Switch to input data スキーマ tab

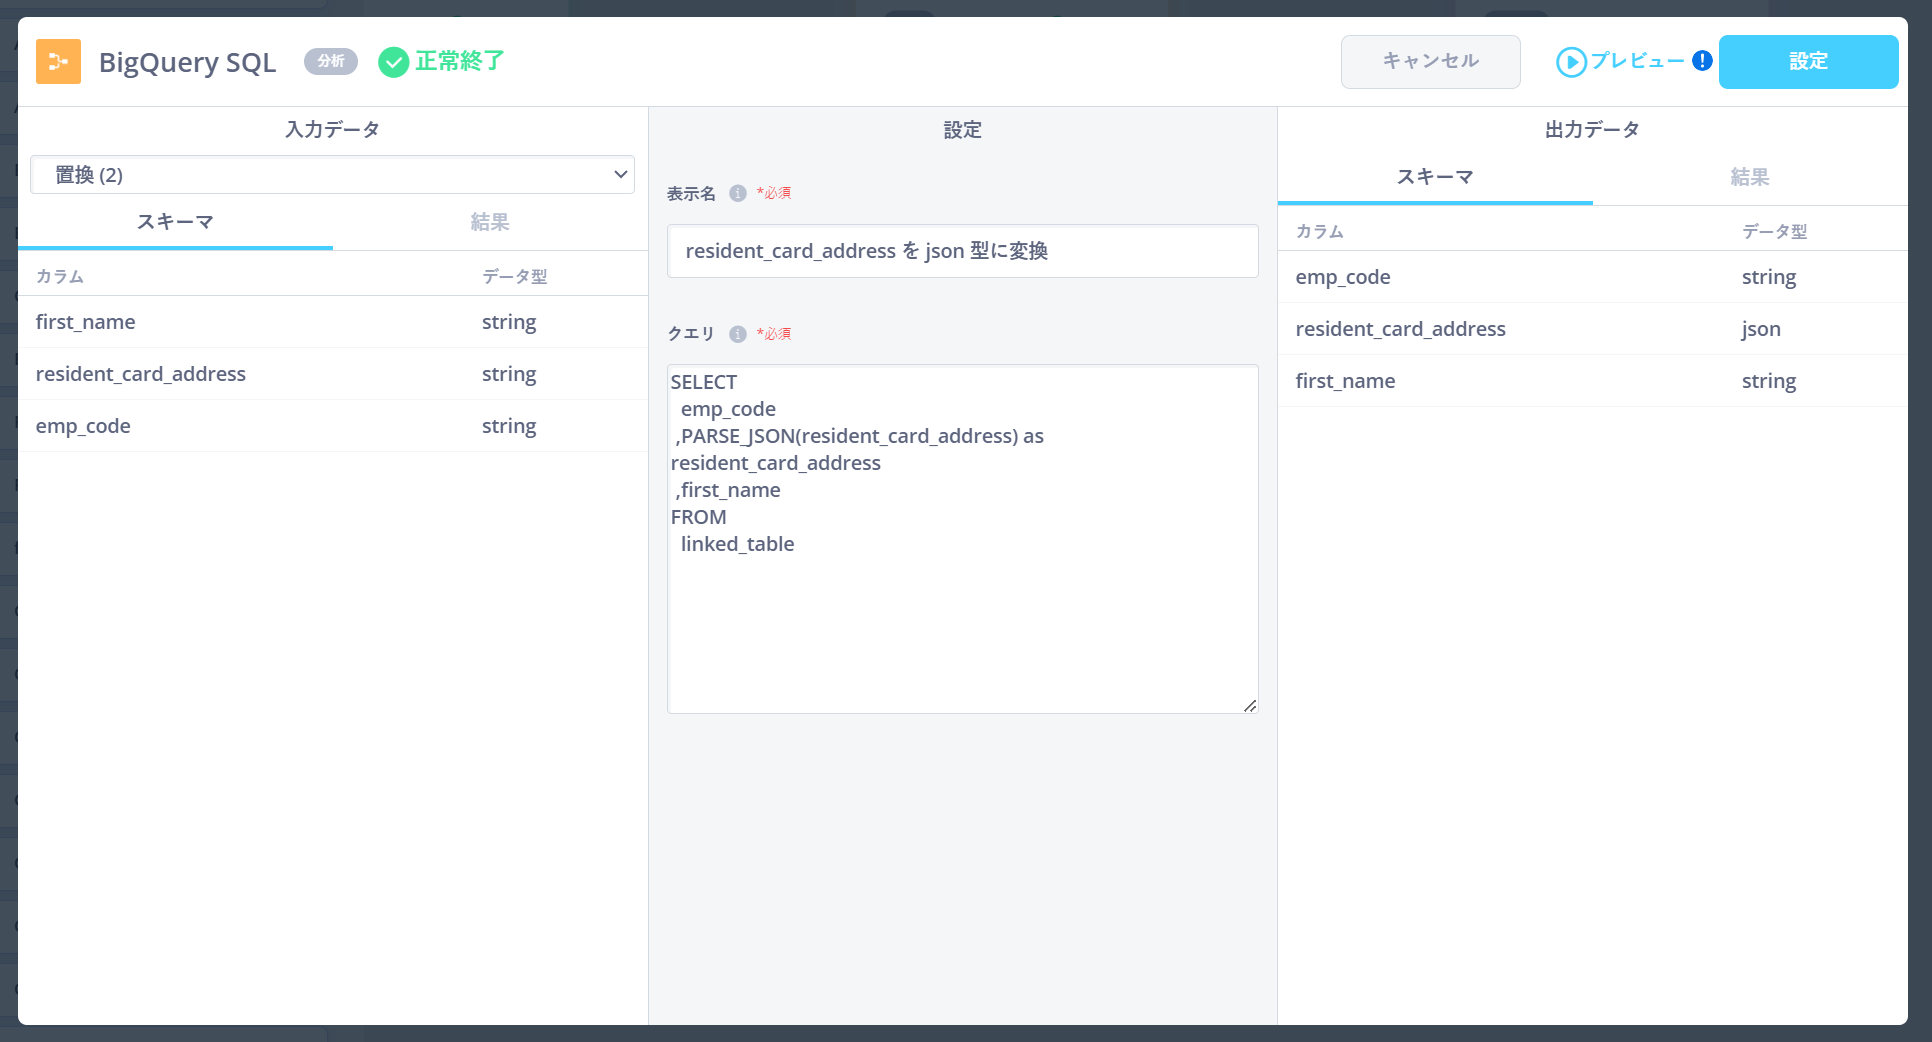click(175, 222)
